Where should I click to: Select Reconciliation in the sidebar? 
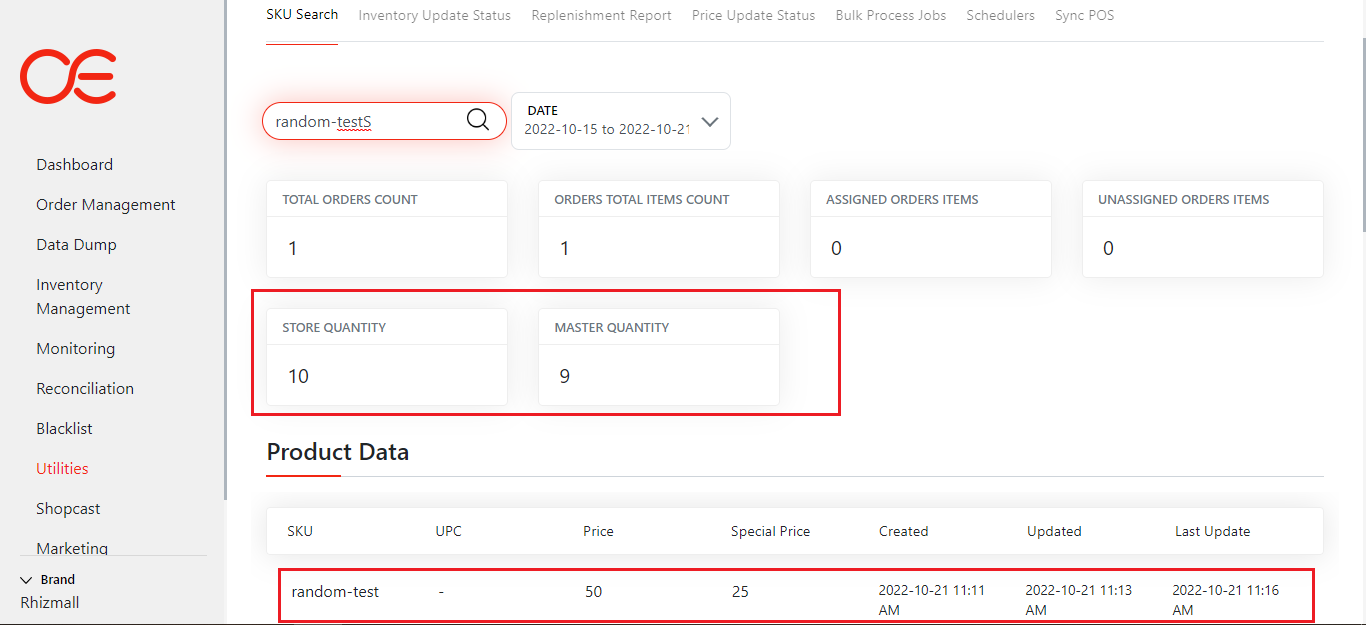click(x=85, y=389)
